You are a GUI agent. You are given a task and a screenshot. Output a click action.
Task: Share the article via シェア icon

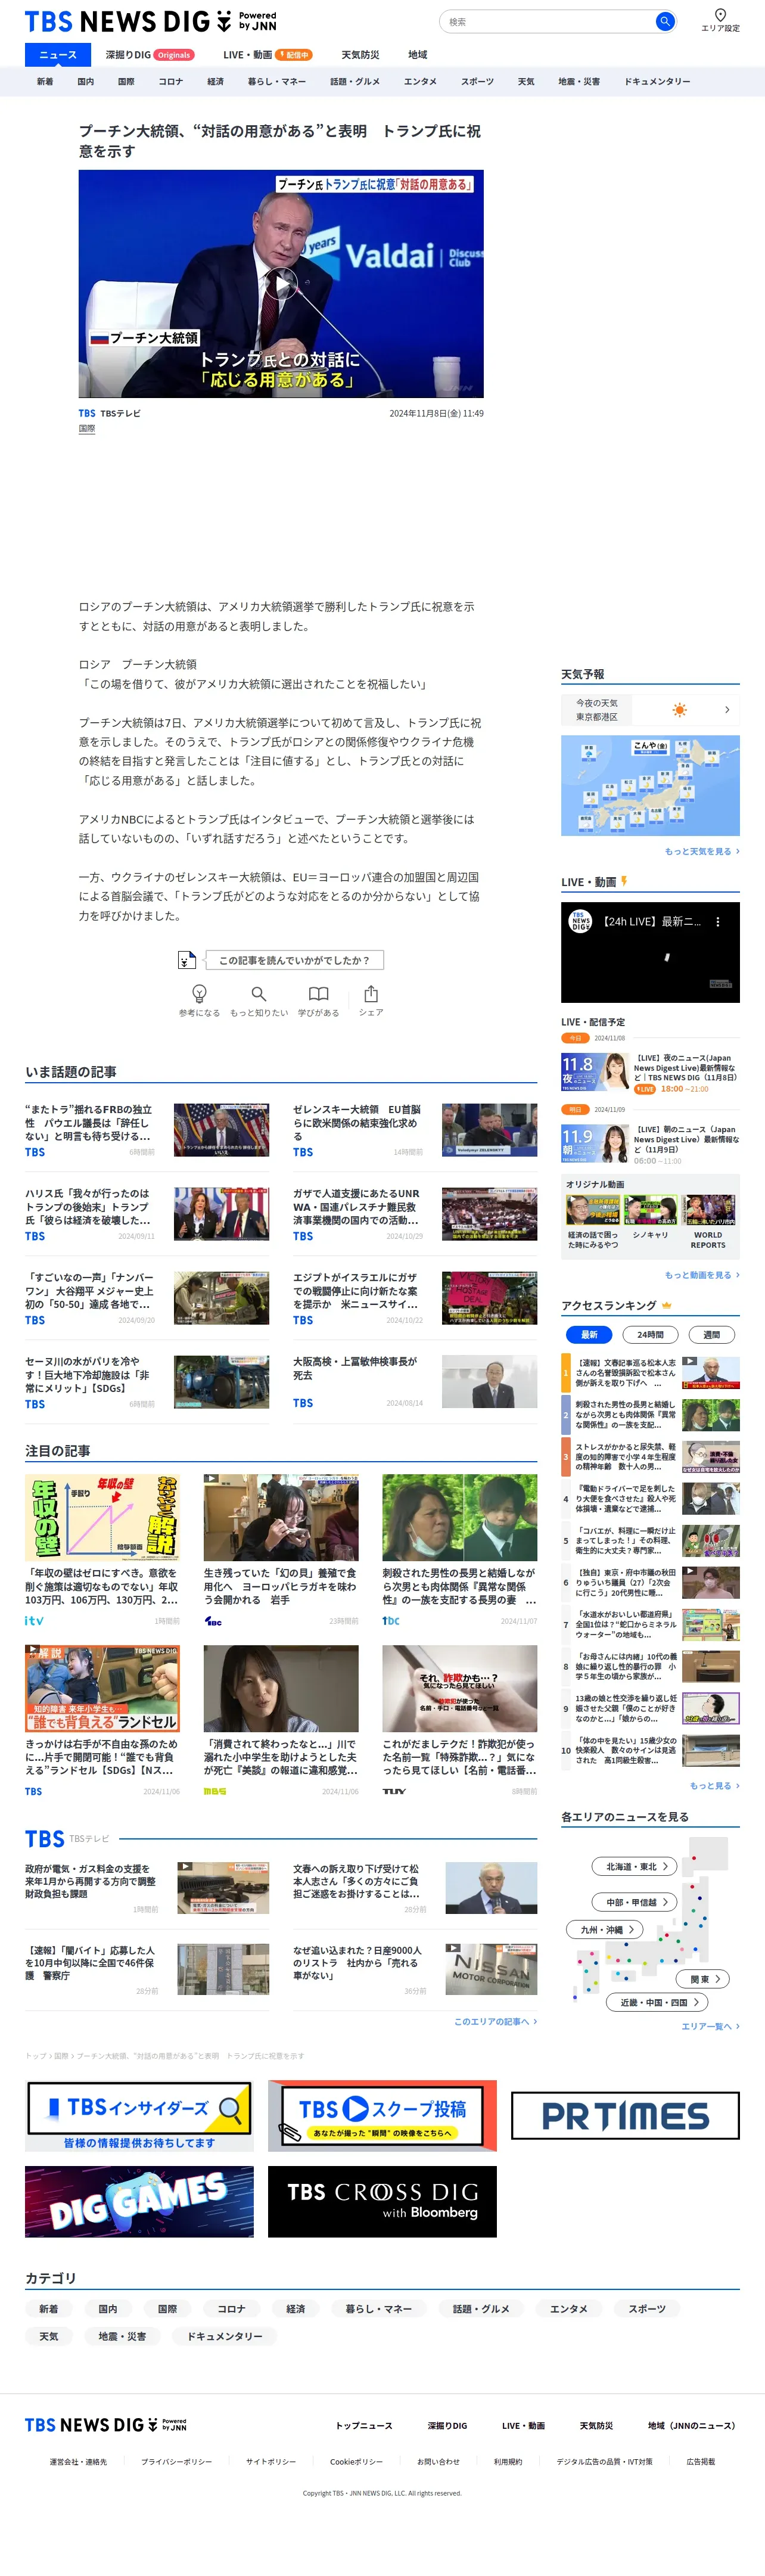371,999
